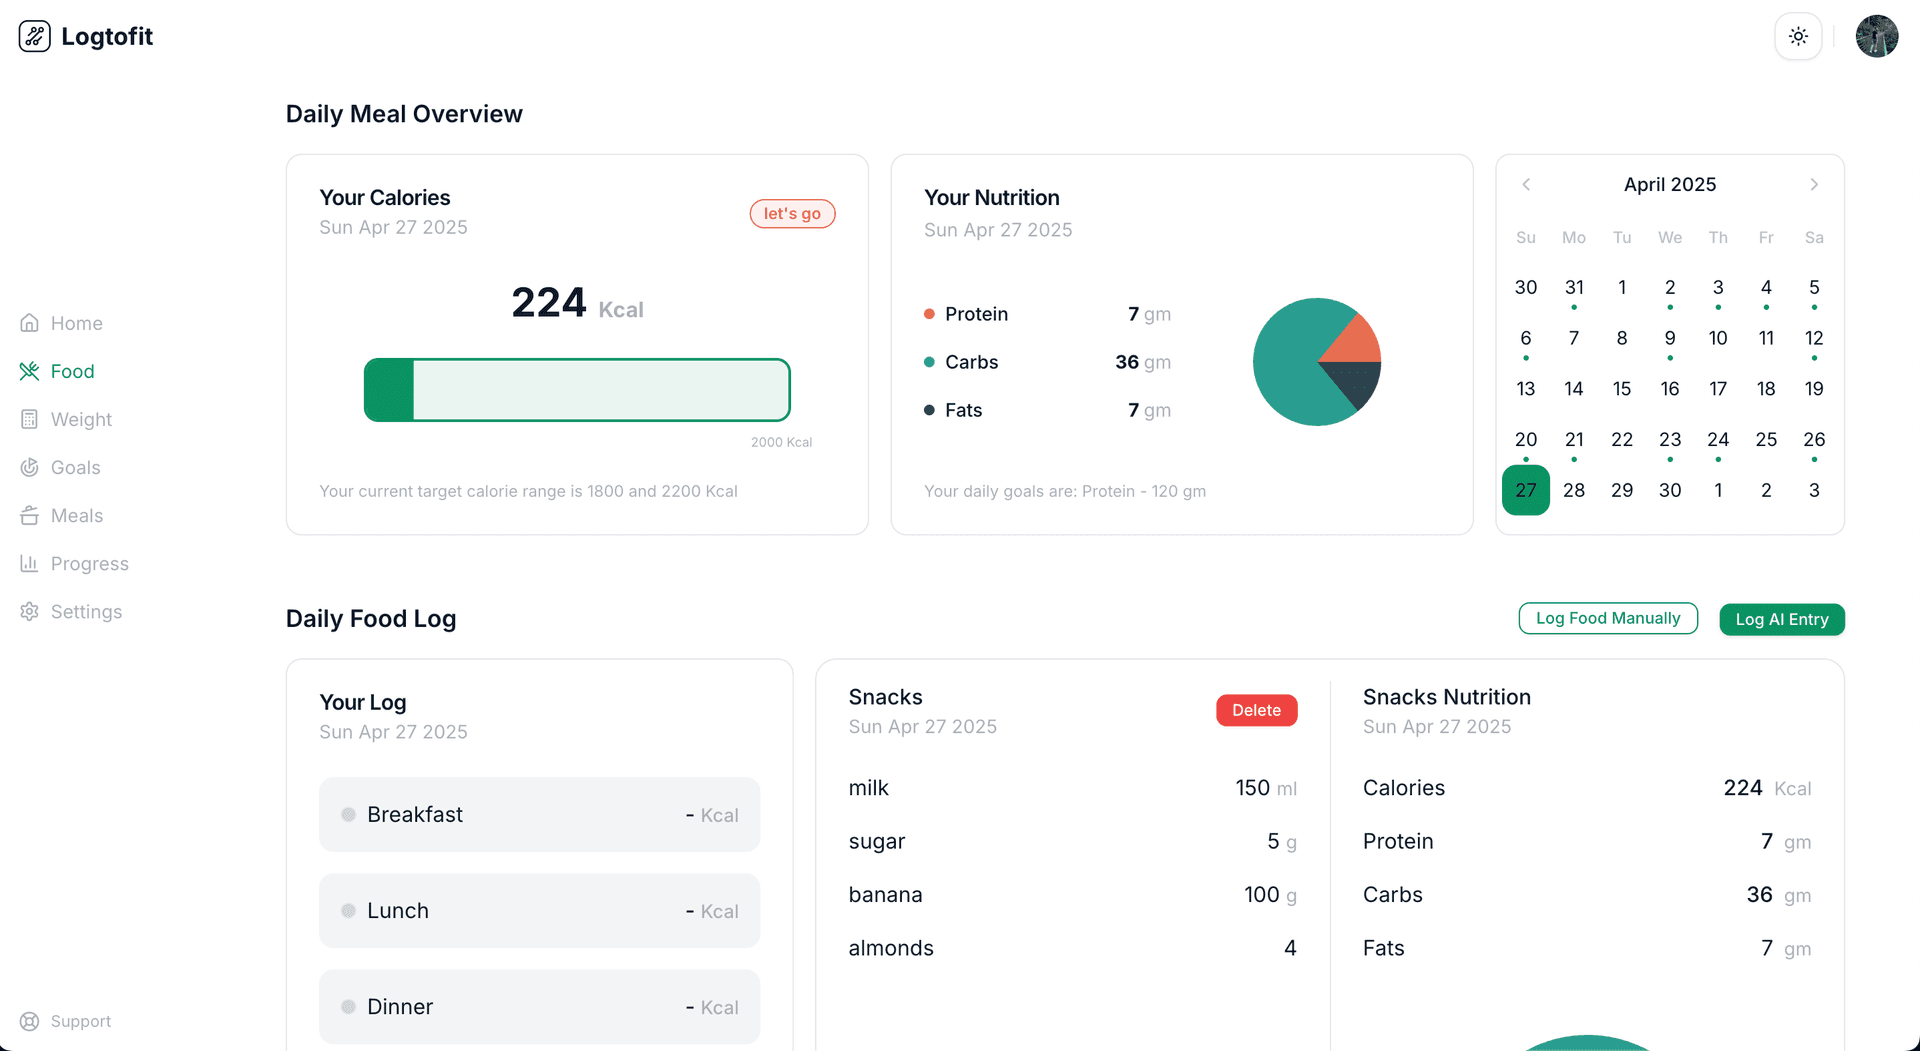Image resolution: width=1920 pixels, height=1051 pixels.
Task: Click the Lunch status dot
Action: pyautogui.click(x=348, y=910)
